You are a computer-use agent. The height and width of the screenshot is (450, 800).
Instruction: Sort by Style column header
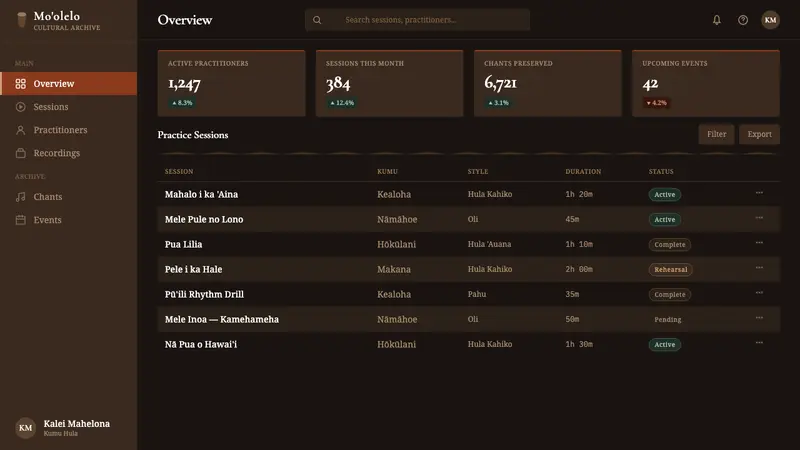(x=478, y=171)
